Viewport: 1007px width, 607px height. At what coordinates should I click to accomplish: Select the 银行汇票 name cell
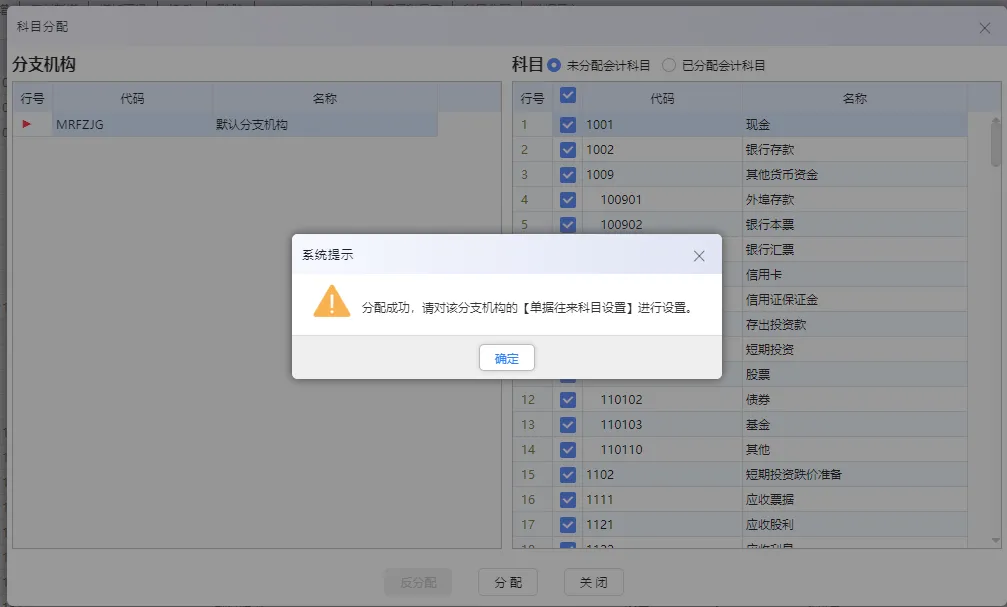click(855, 249)
